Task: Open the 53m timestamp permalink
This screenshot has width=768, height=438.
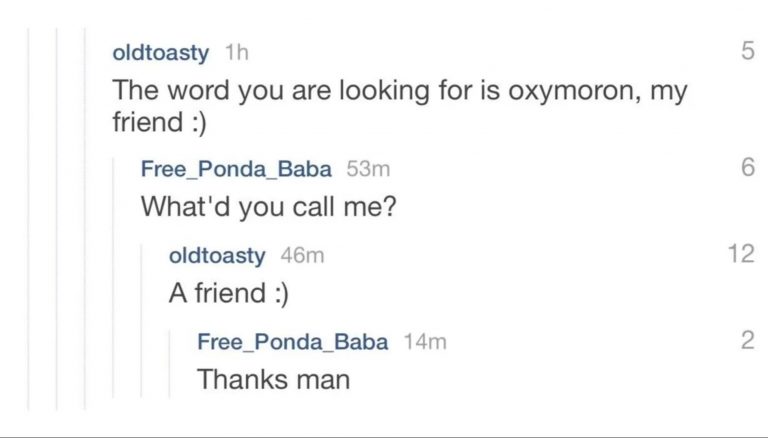Action: coord(368,168)
